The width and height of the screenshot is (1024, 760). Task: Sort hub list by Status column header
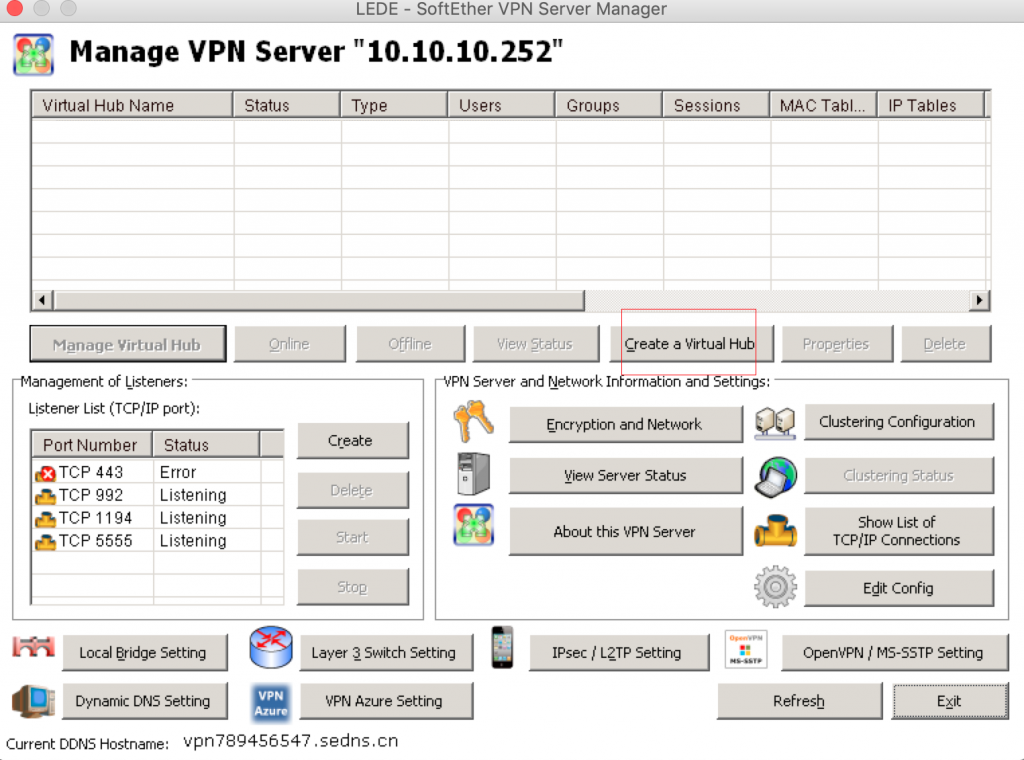click(x=287, y=105)
